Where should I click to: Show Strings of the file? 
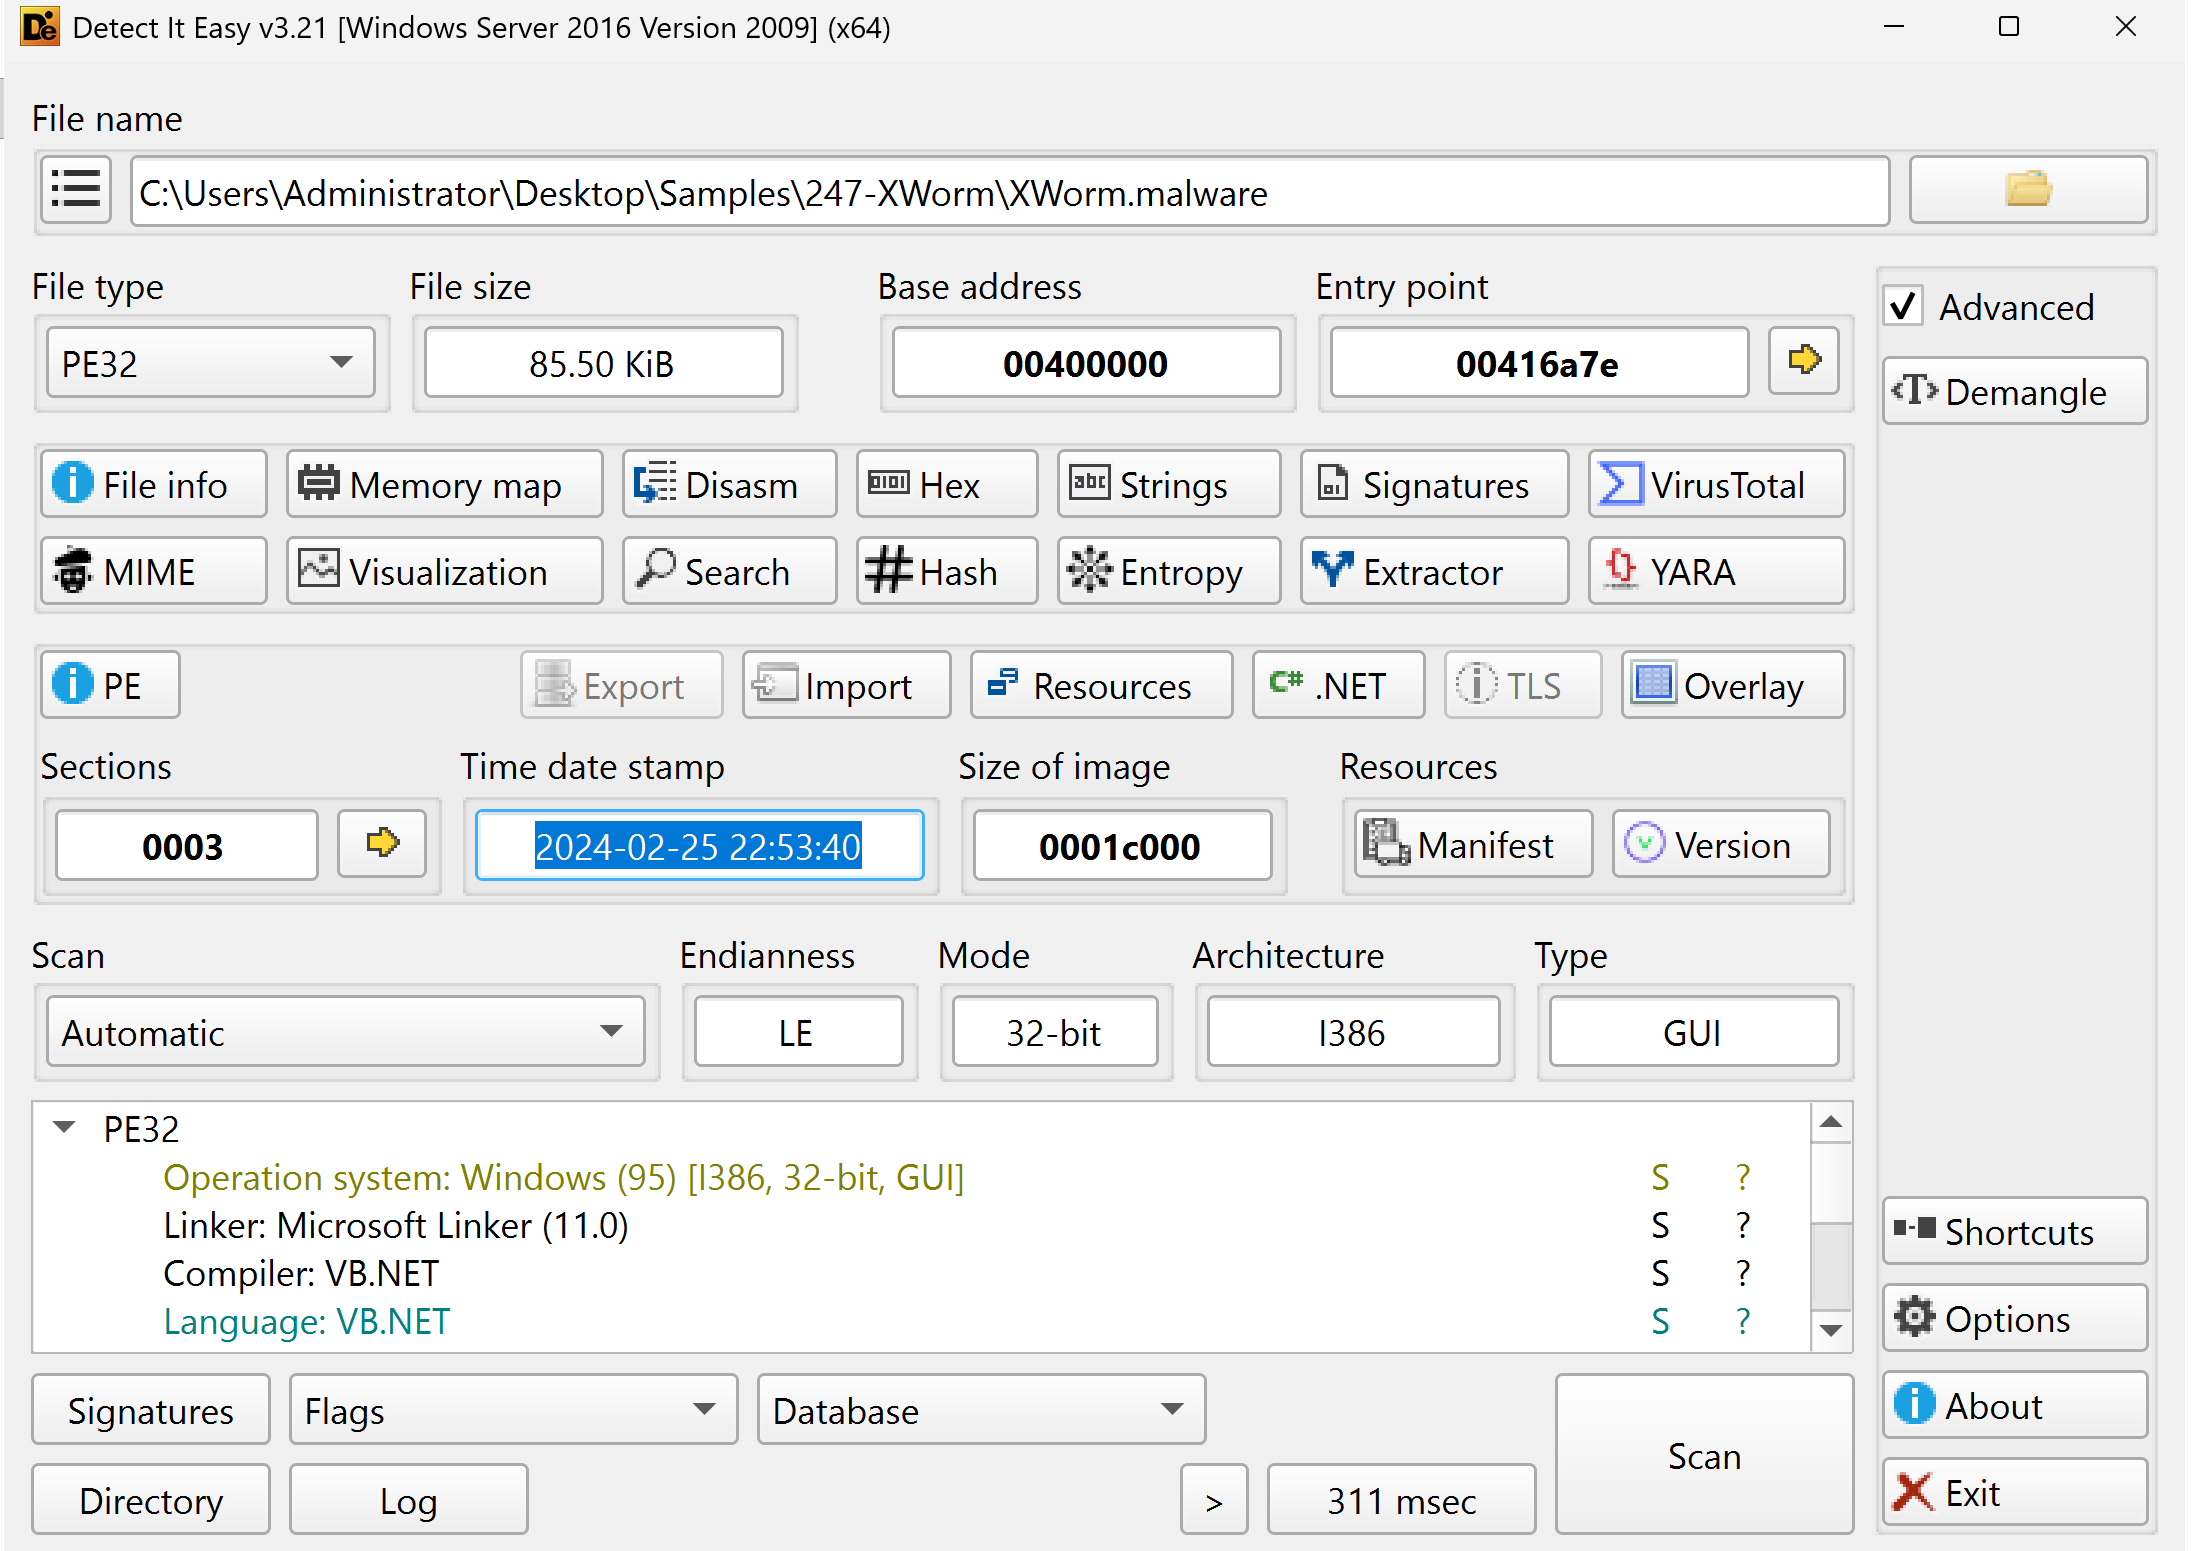(x=1169, y=485)
